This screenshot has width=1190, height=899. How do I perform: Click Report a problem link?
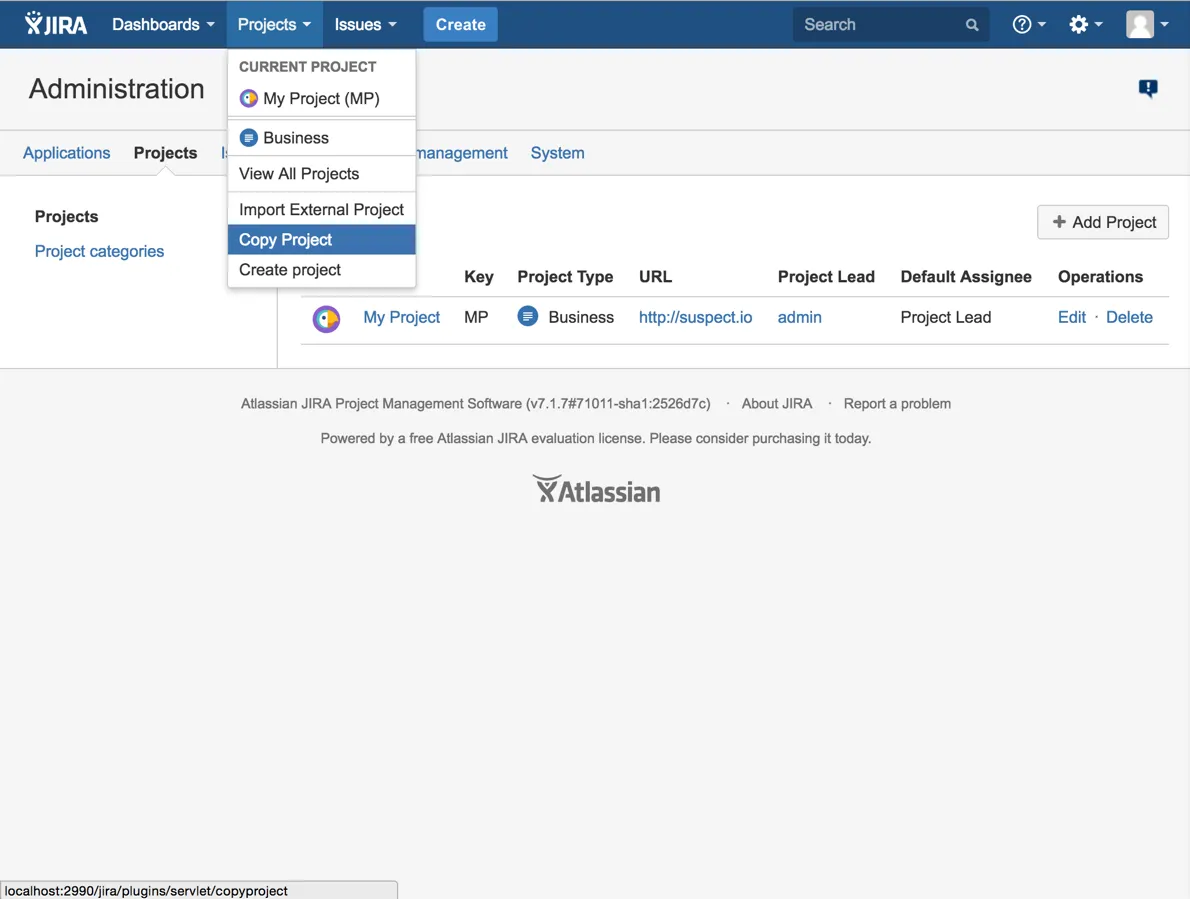tap(897, 404)
